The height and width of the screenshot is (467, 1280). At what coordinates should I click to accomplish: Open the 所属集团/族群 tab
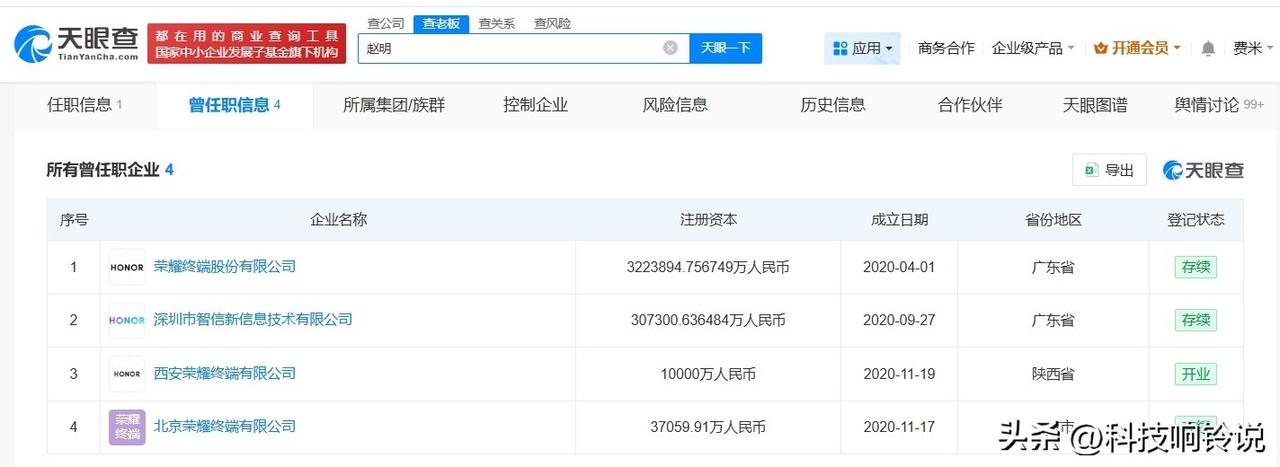[394, 105]
